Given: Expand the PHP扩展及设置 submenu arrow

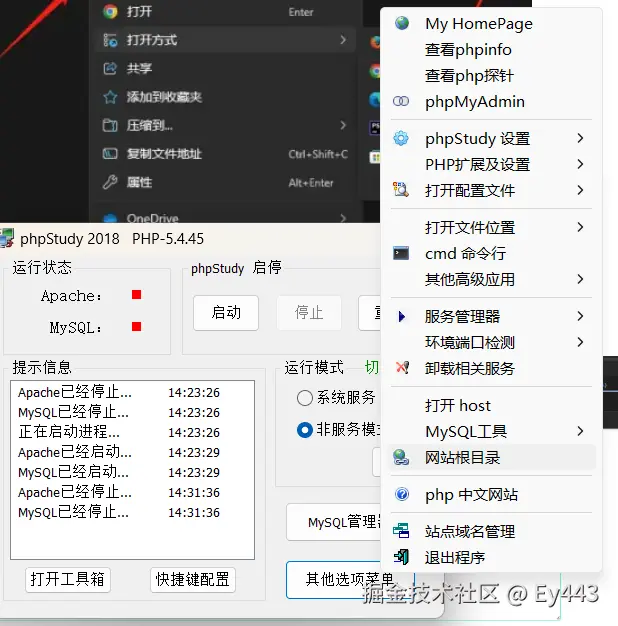Looking at the screenshot, I should [x=580, y=164].
